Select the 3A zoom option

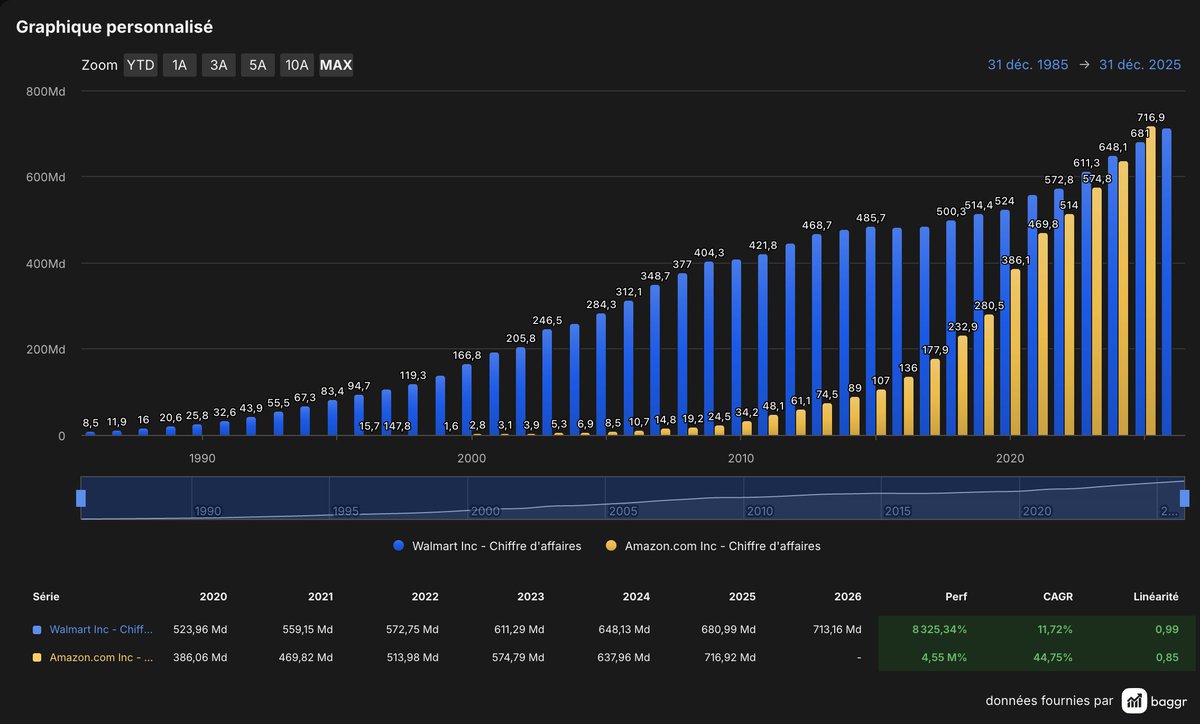coord(218,65)
